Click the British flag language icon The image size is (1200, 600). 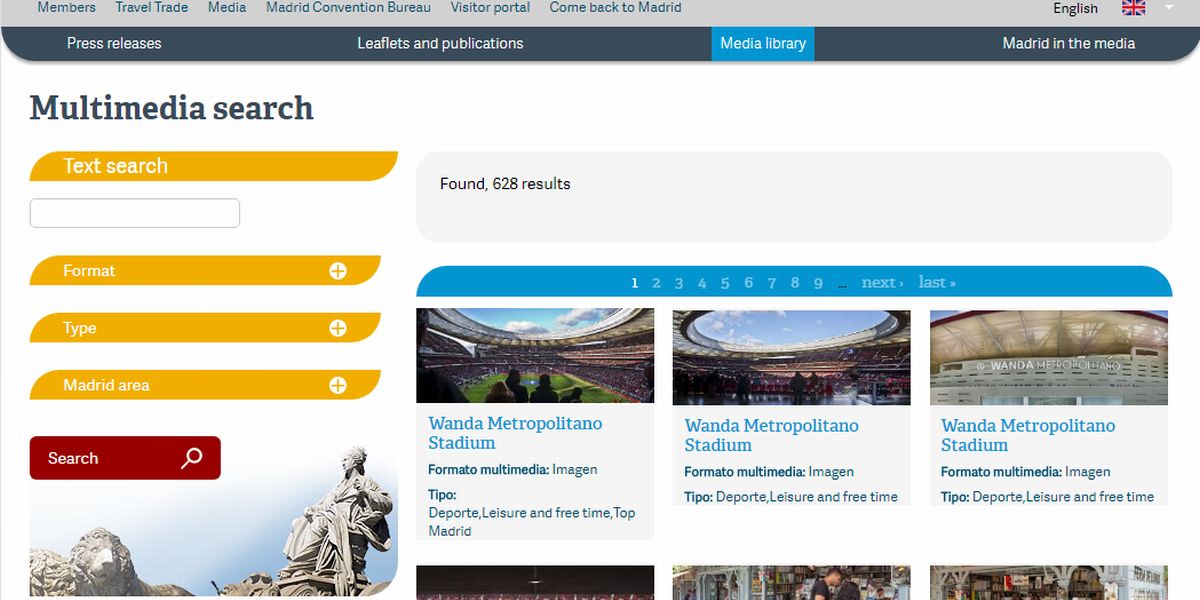[x=1133, y=7]
